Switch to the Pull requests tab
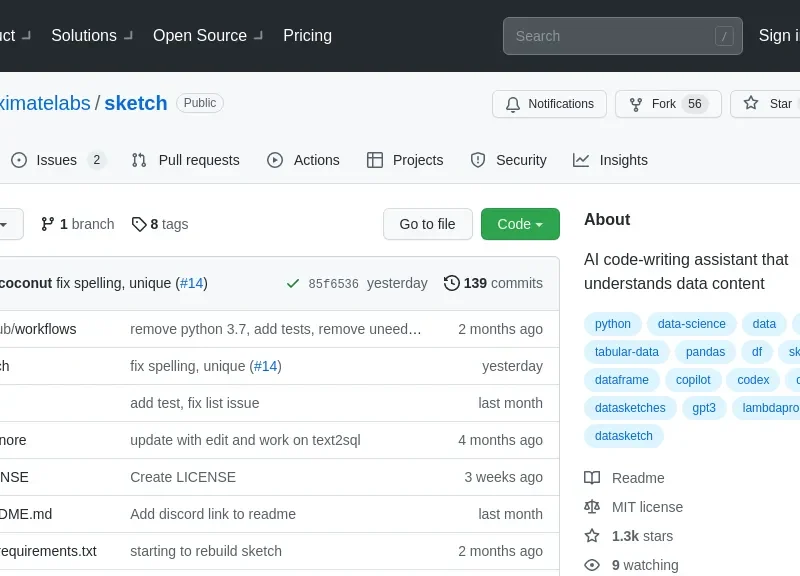 [x=185, y=160]
